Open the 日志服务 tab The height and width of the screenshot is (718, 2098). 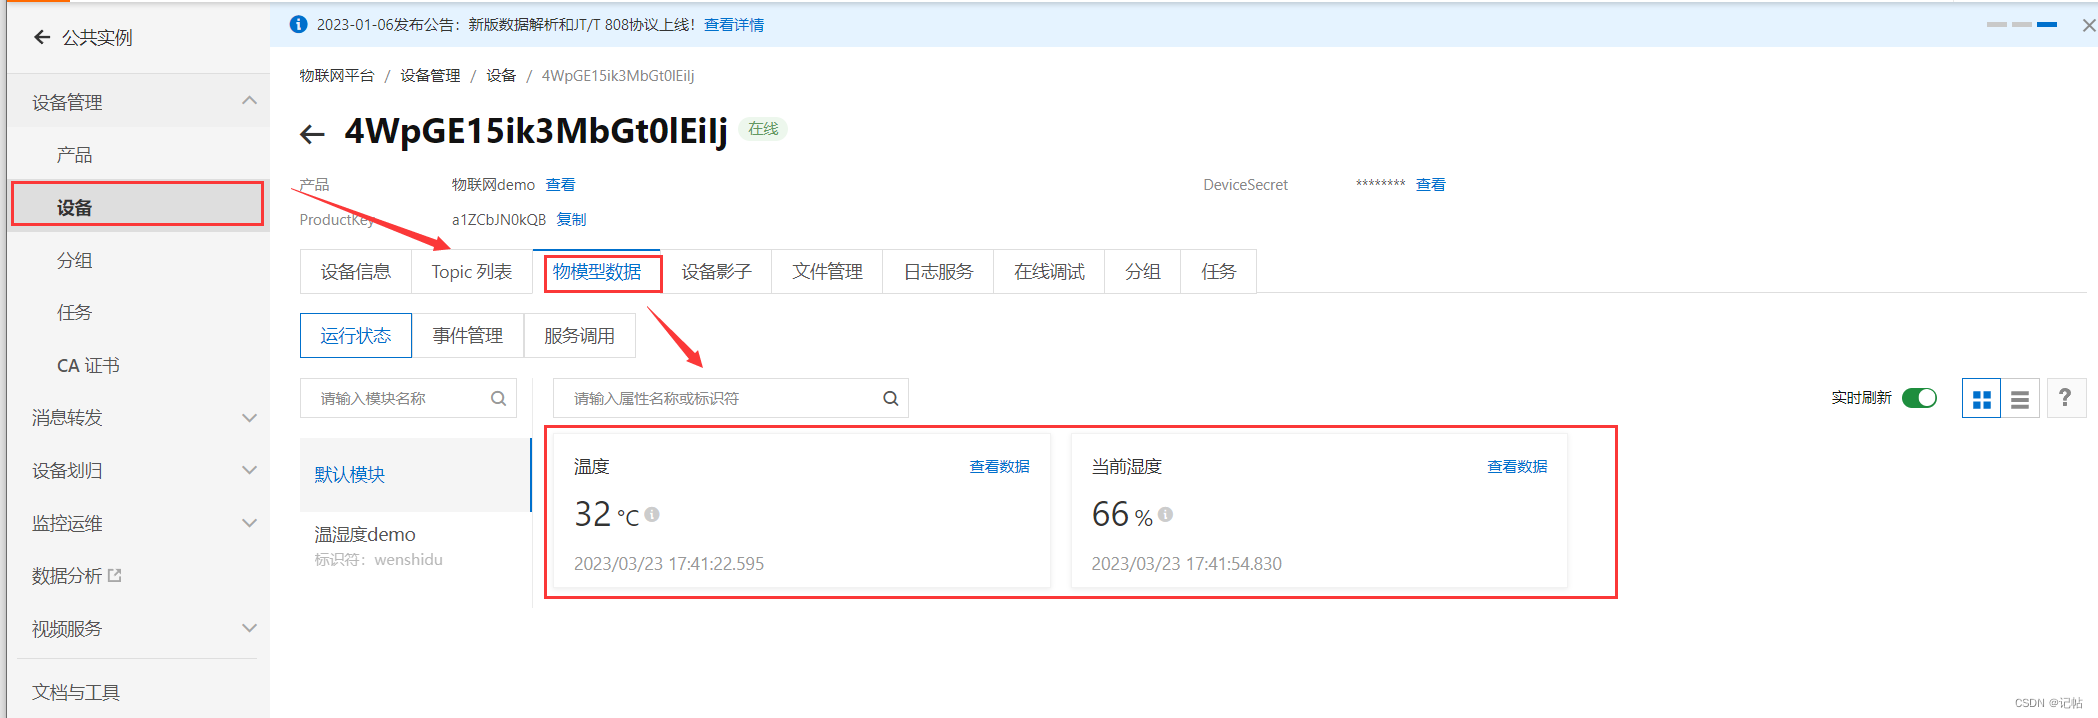pos(938,271)
